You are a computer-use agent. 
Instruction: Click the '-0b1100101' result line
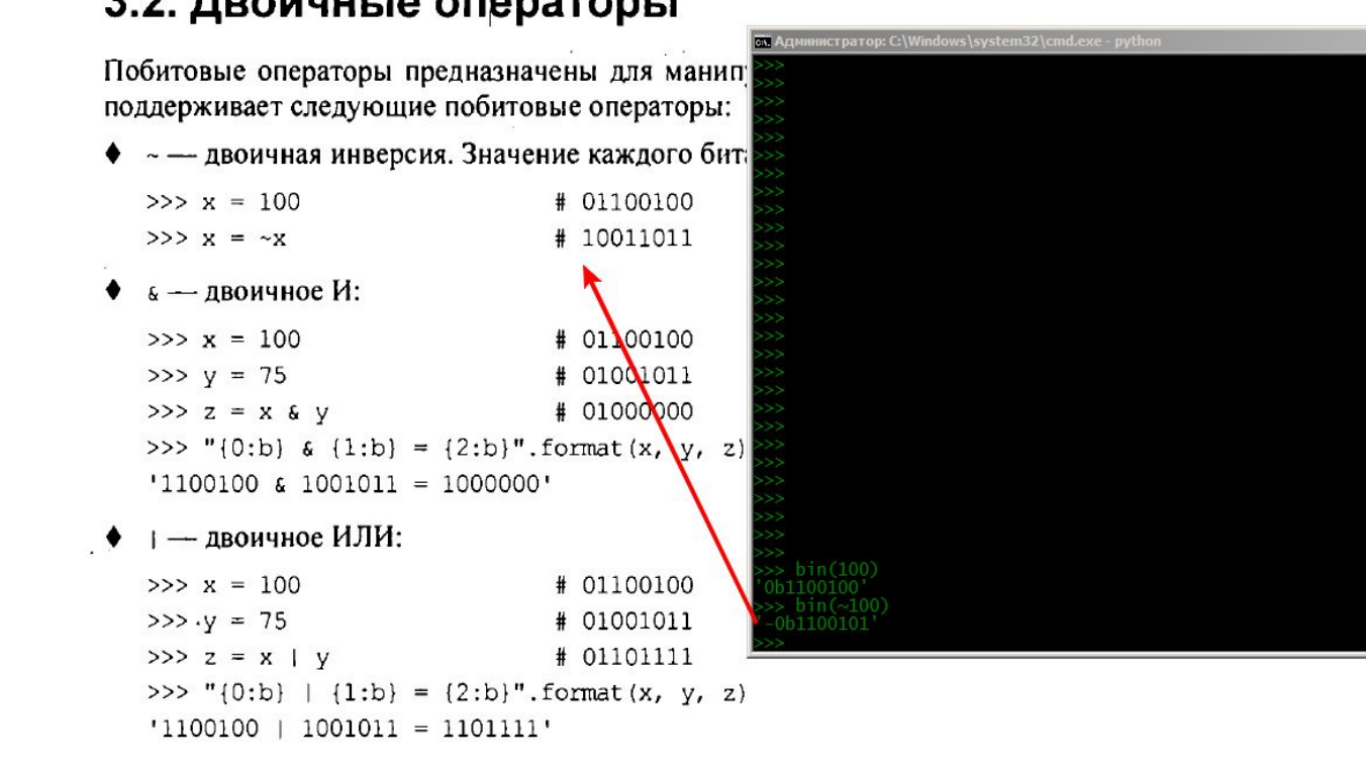tap(817, 624)
